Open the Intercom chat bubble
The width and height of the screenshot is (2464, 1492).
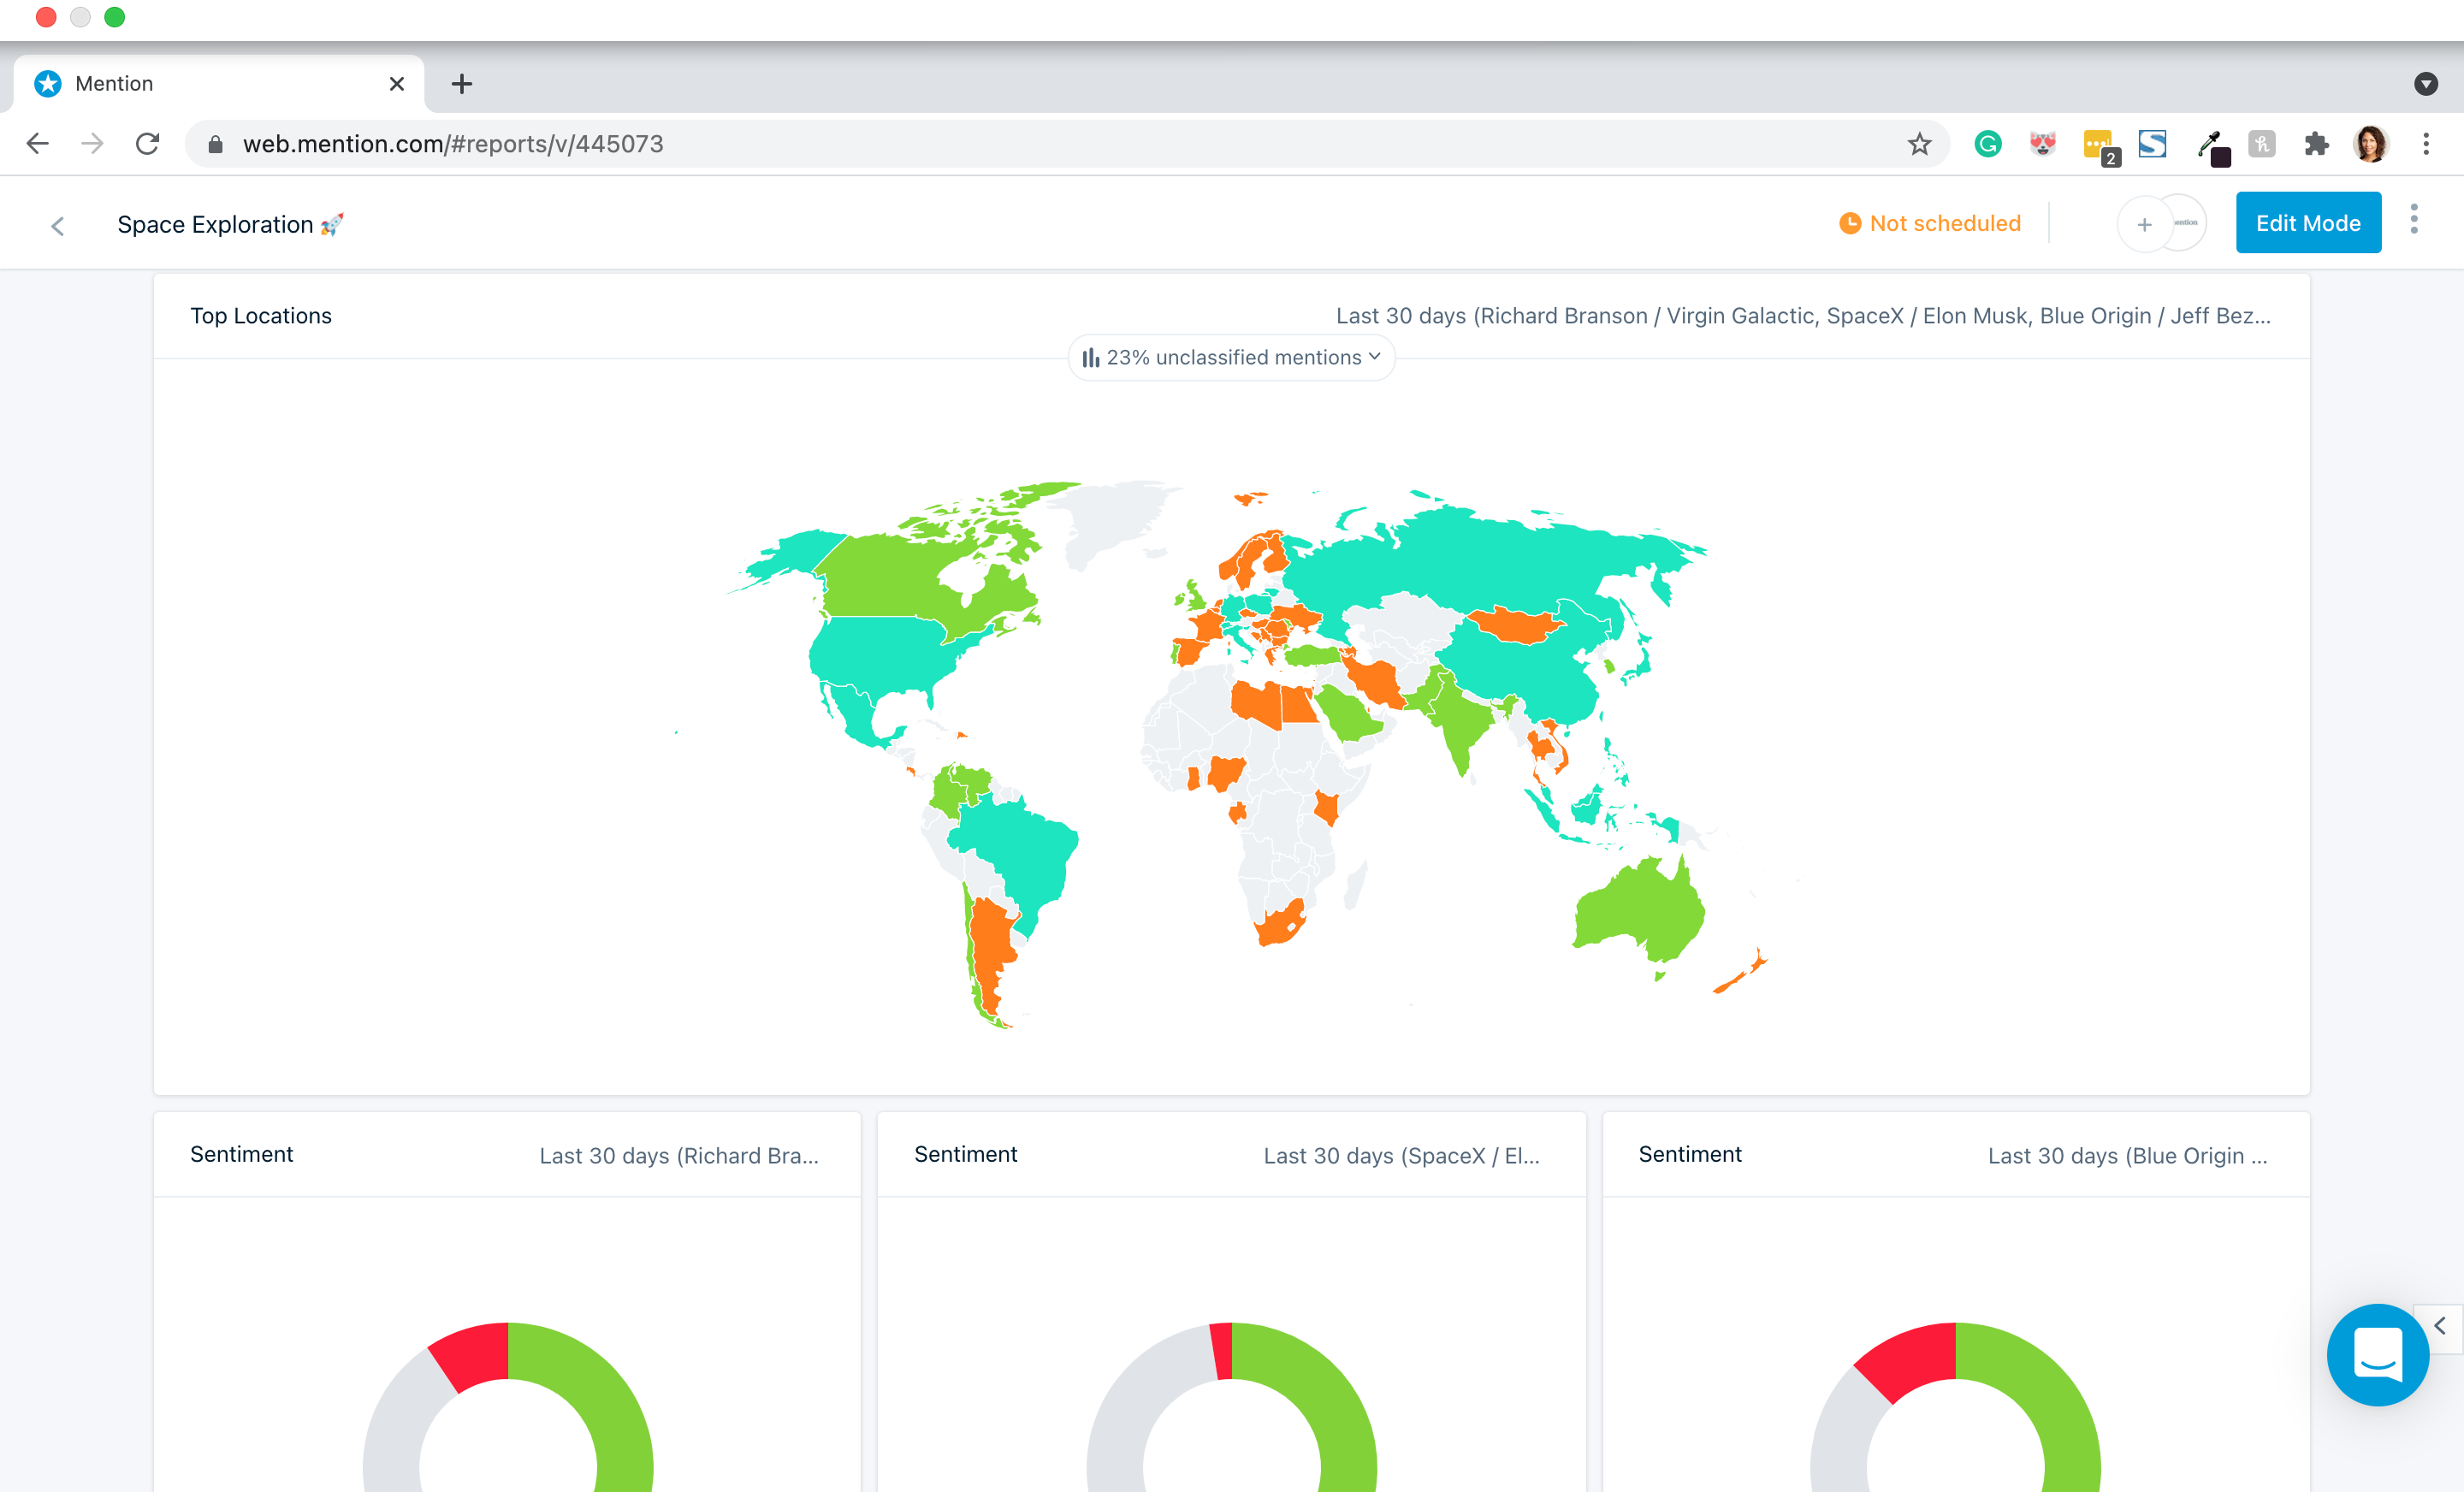pos(2377,1354)
